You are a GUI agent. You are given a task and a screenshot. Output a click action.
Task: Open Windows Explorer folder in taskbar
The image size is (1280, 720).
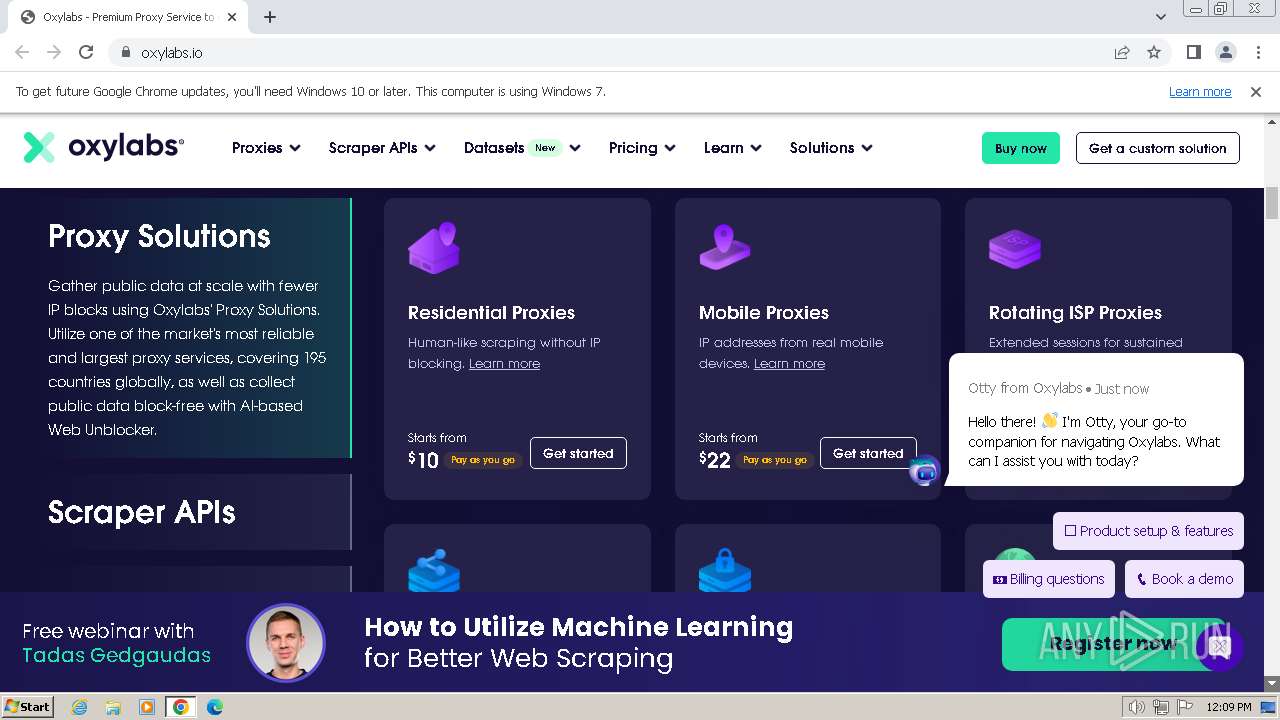[113, 707]
